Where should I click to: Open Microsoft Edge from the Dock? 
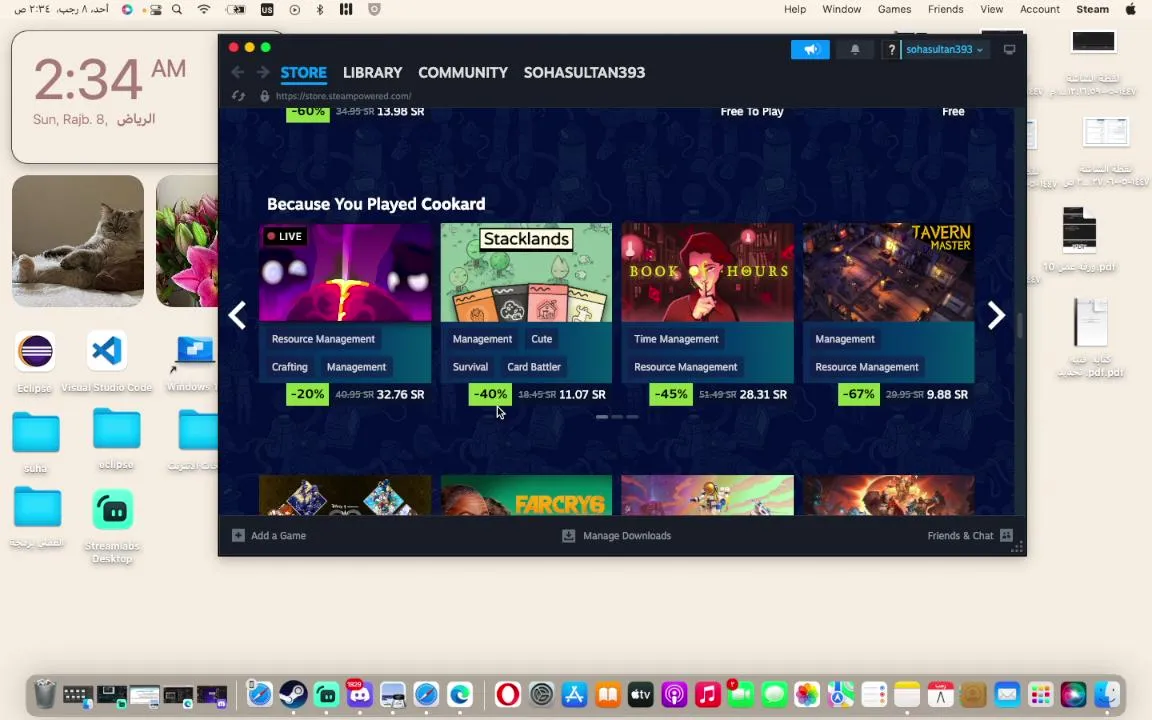pyautogui.click(x=460, y=694)
